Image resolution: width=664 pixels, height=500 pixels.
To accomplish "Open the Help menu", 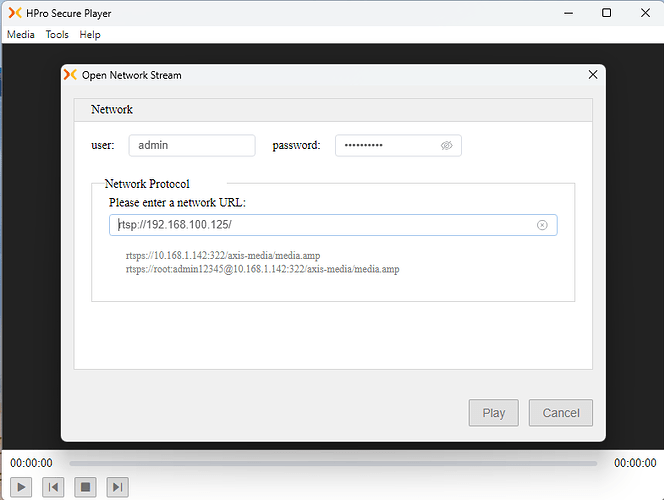I will pyautogui.click(x=90, y=34).
